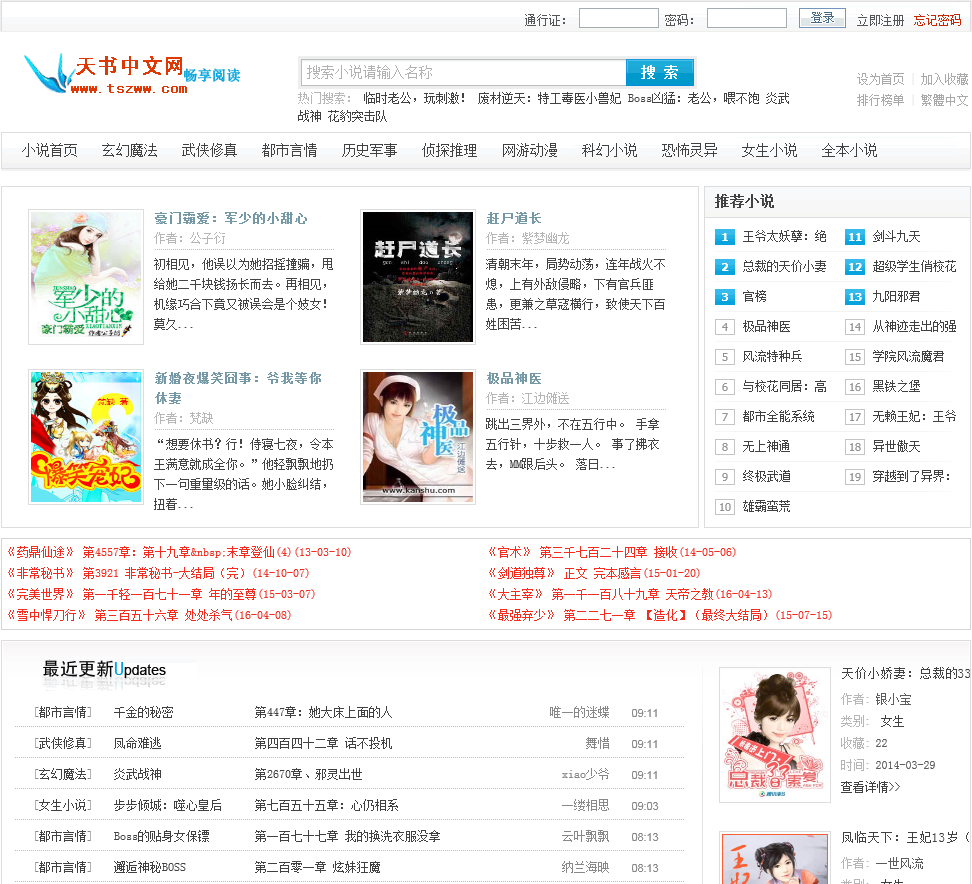Open rank 2 novel 总裁的天价小妻
972x884 pixels.
point(784,267)
